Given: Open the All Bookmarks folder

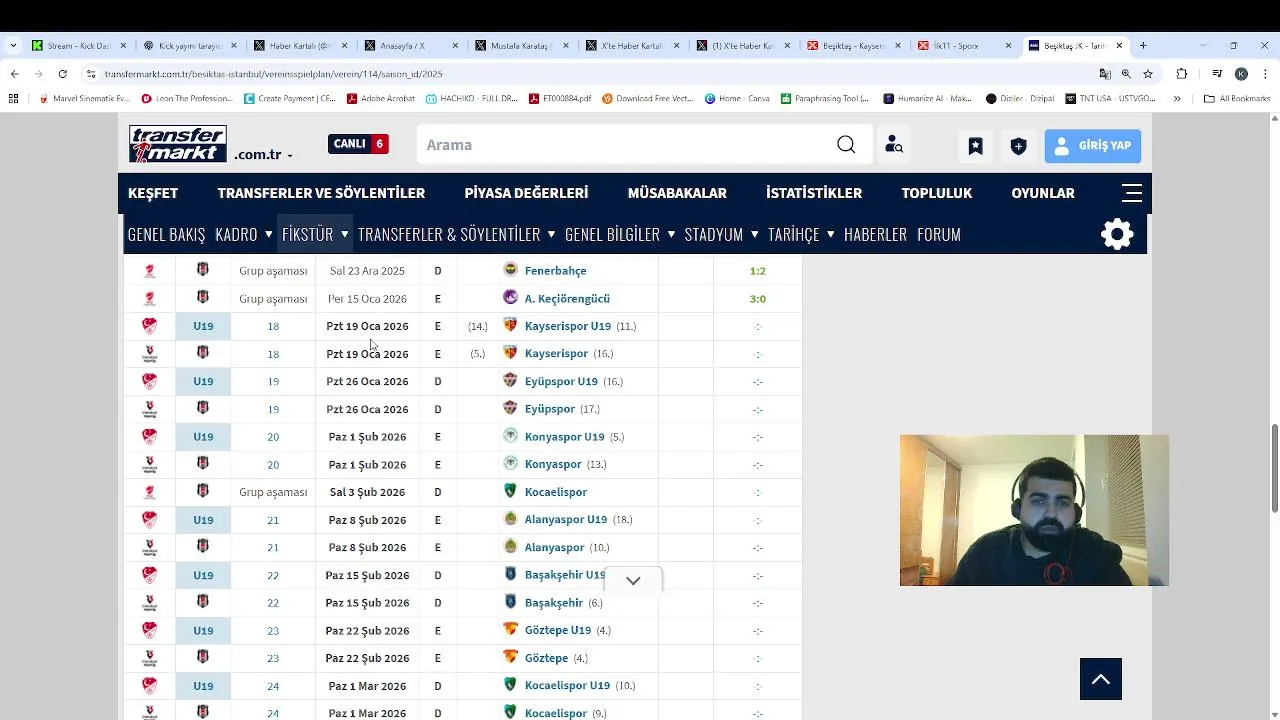Looking at the screenshot, I should [x=1237, y=99].
